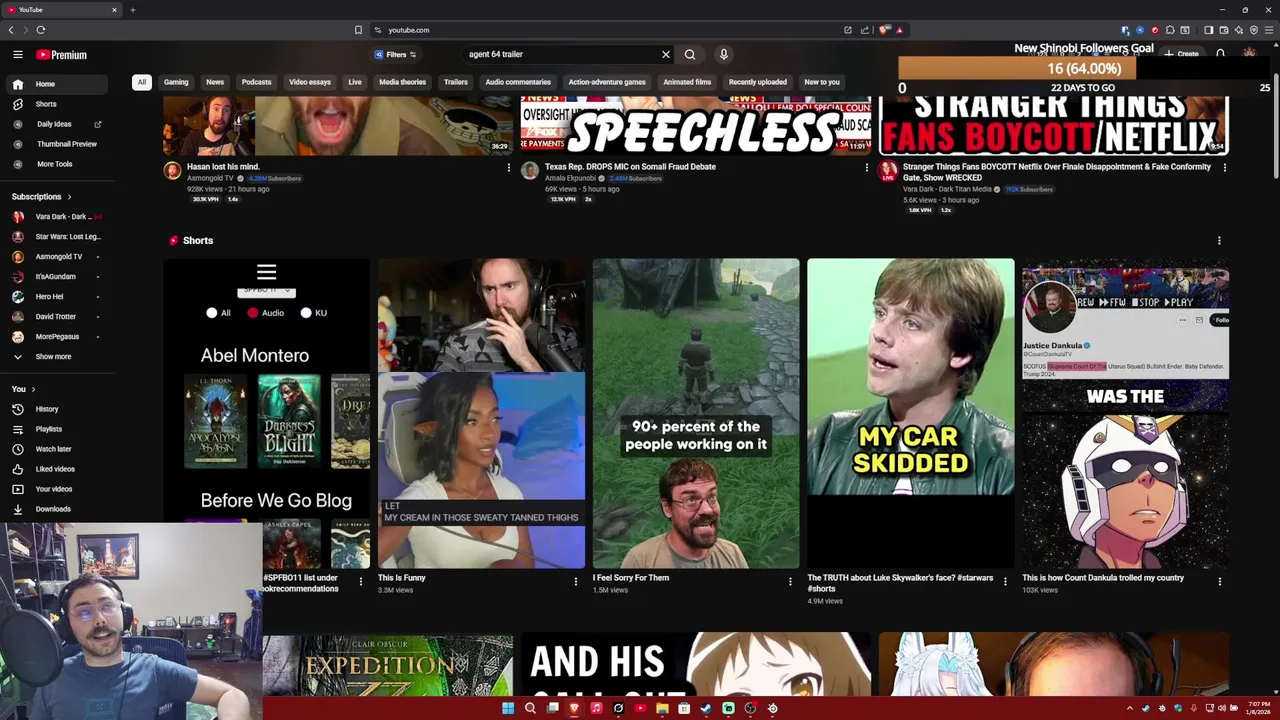This screenshot has height=720, width=1280.
Task: Open Asmongold TV subscription
Action: [x=58, y=257]
